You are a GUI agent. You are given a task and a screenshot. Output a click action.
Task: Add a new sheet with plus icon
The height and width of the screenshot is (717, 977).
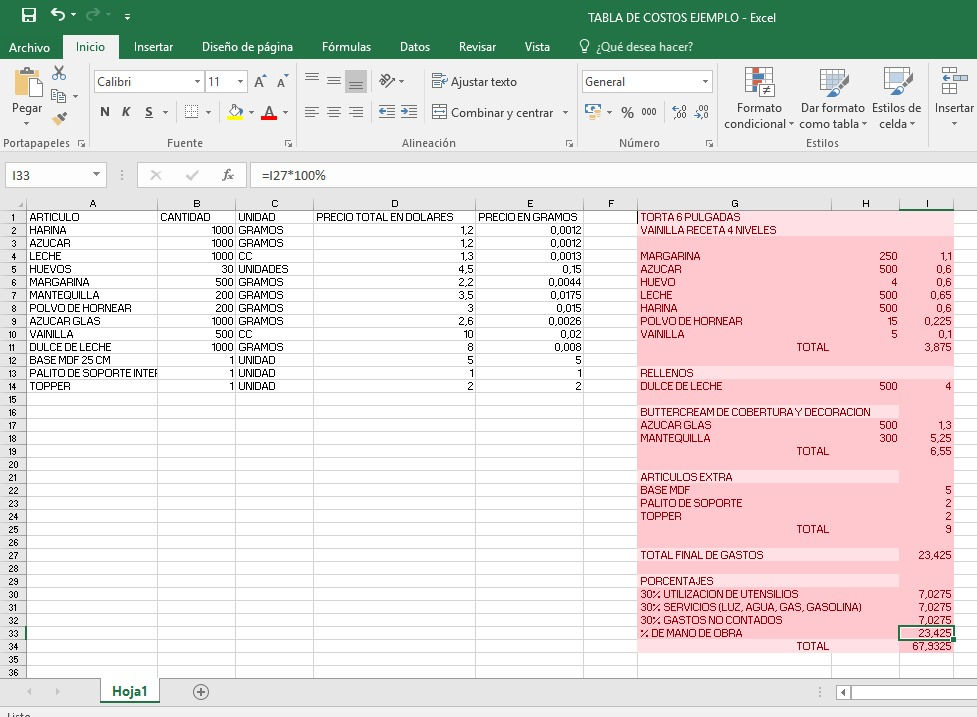point(201,692)
